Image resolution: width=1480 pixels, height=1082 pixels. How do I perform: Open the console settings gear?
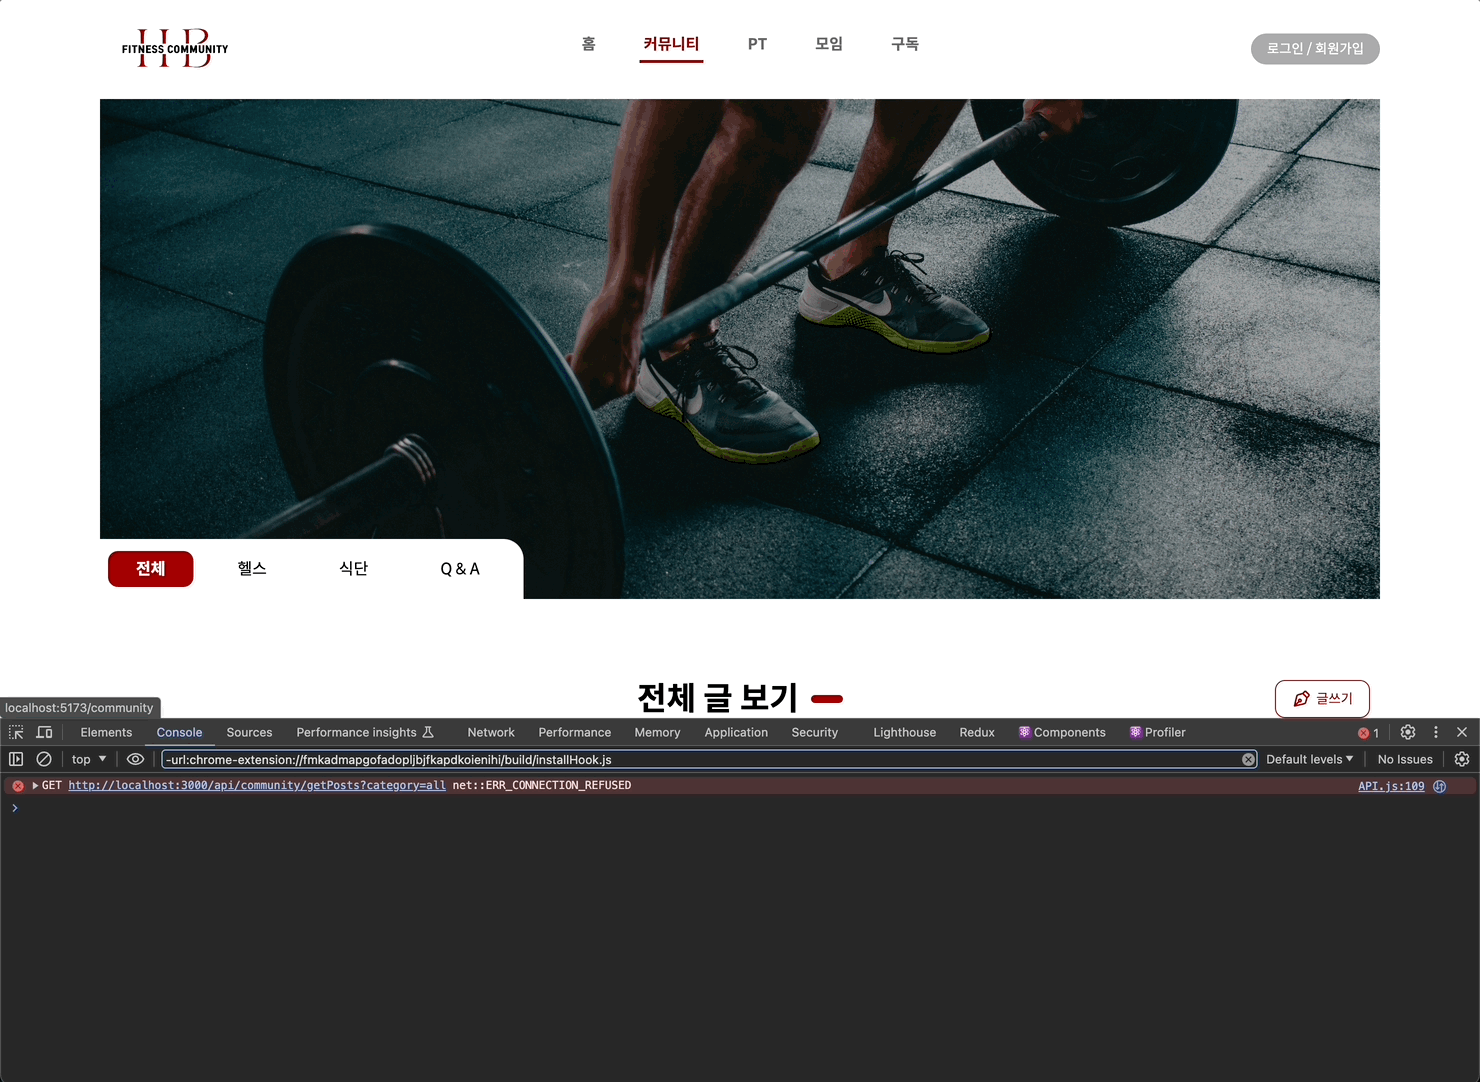pyautogui.click(x=1461, y=759)
